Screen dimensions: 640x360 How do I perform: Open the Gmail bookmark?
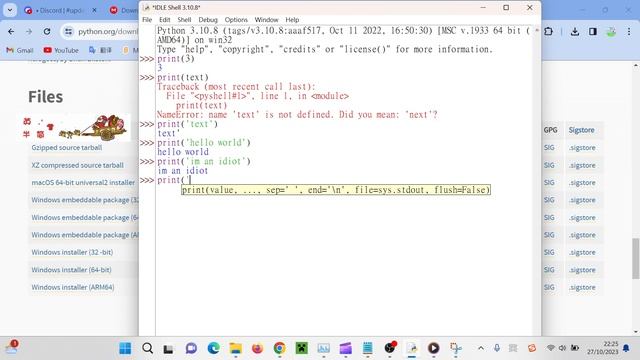coord(20,50)
